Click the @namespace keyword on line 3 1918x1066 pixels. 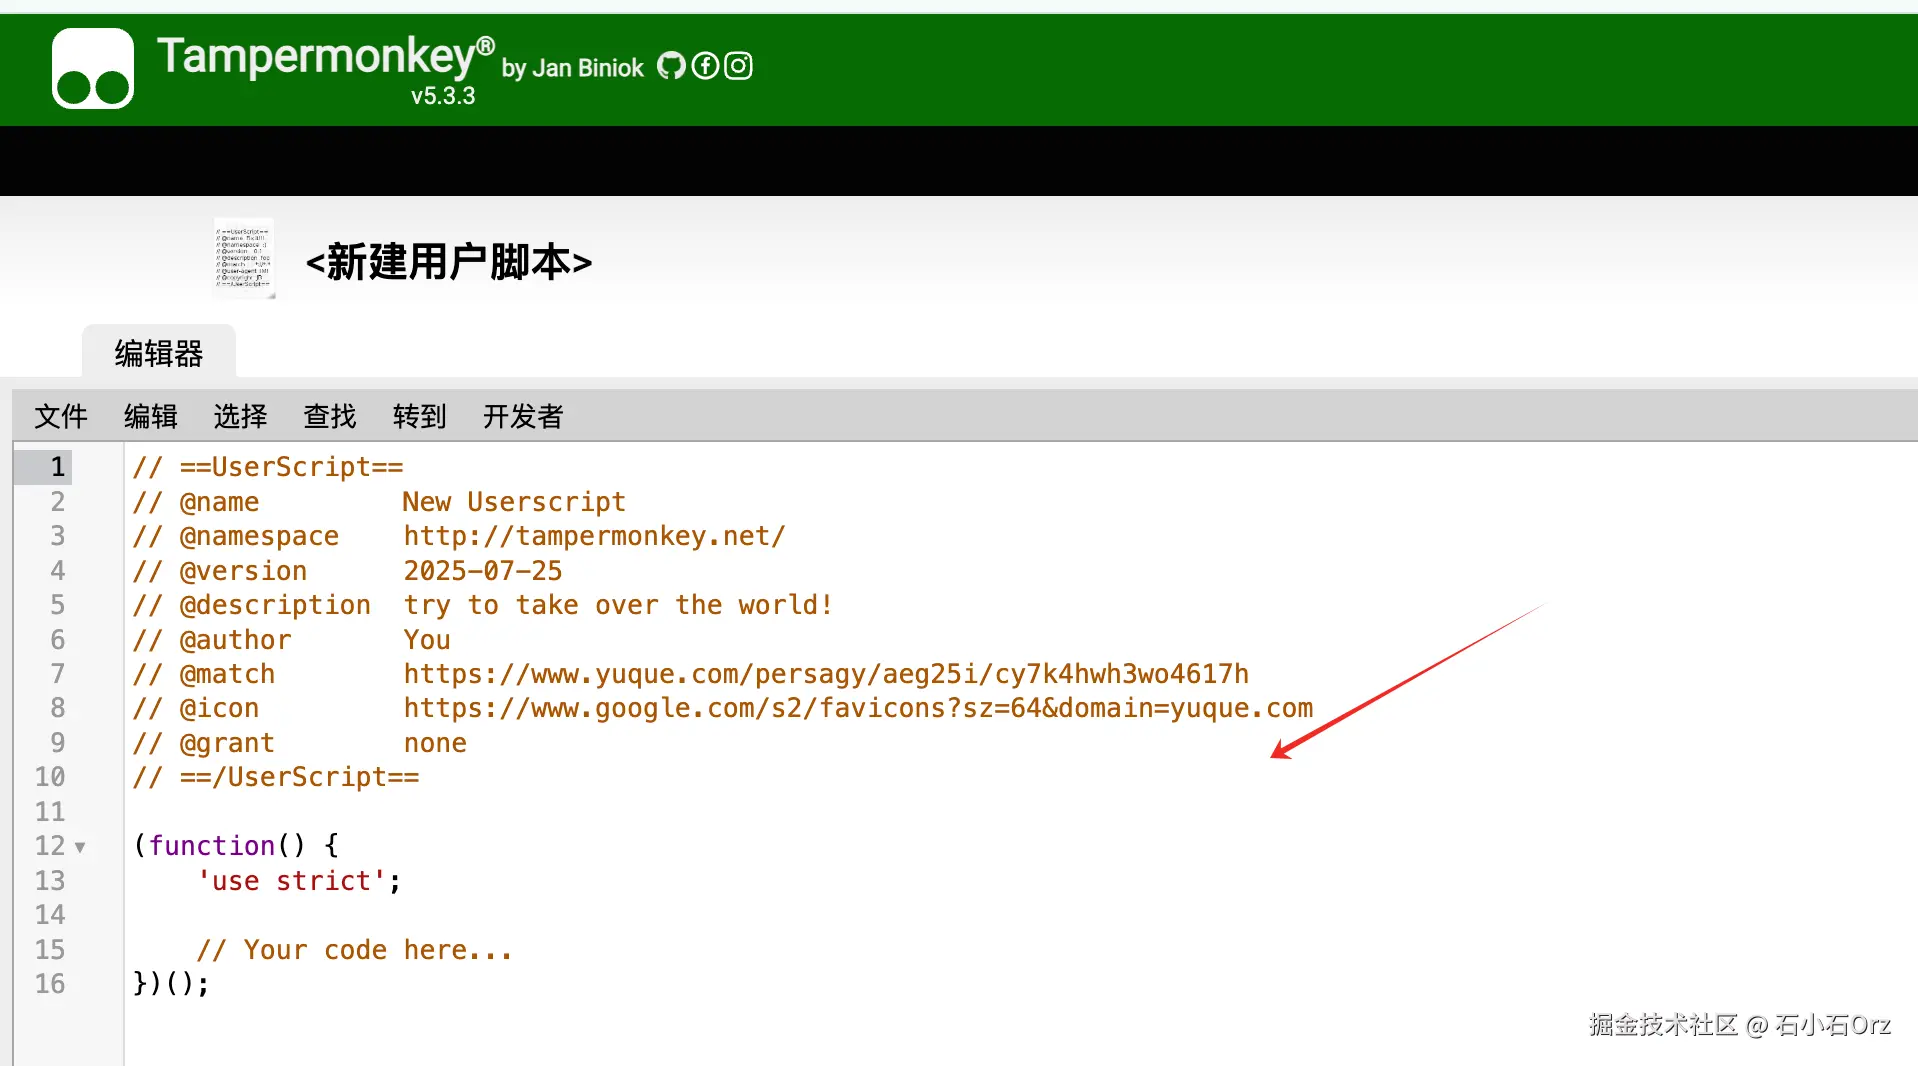(x=259, y=536)
